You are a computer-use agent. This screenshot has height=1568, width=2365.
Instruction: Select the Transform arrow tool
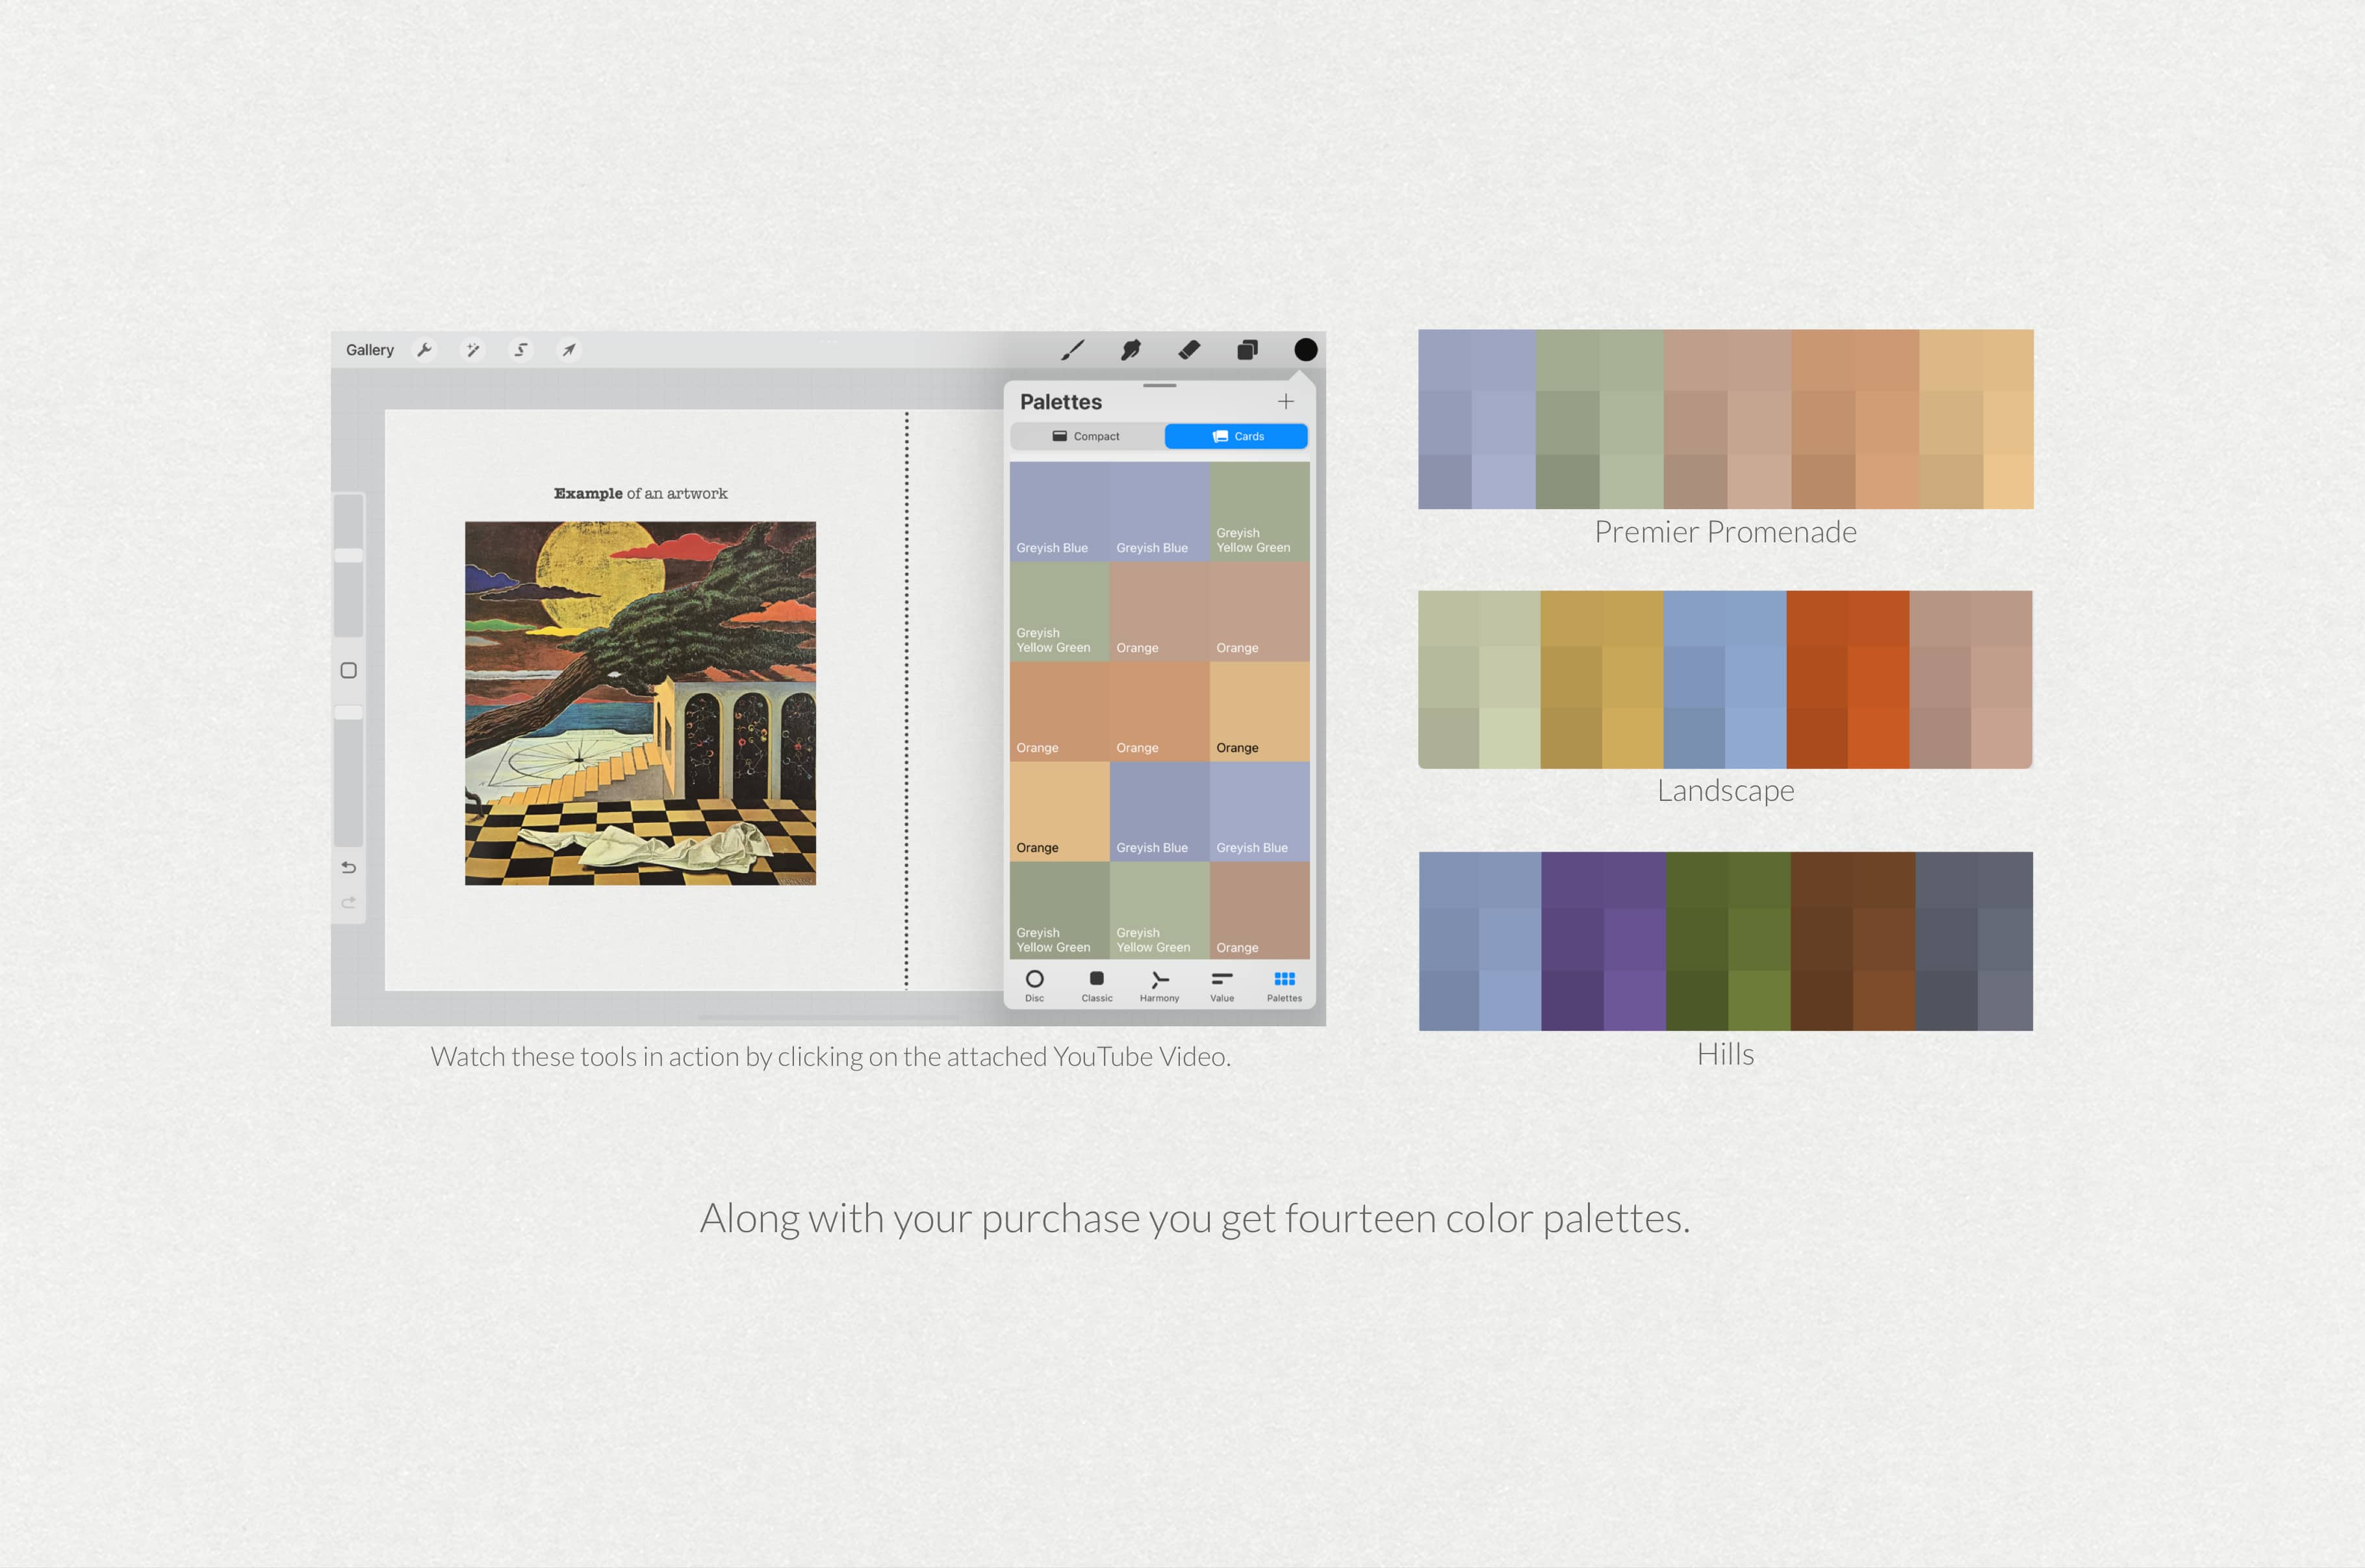pos(568,349)
